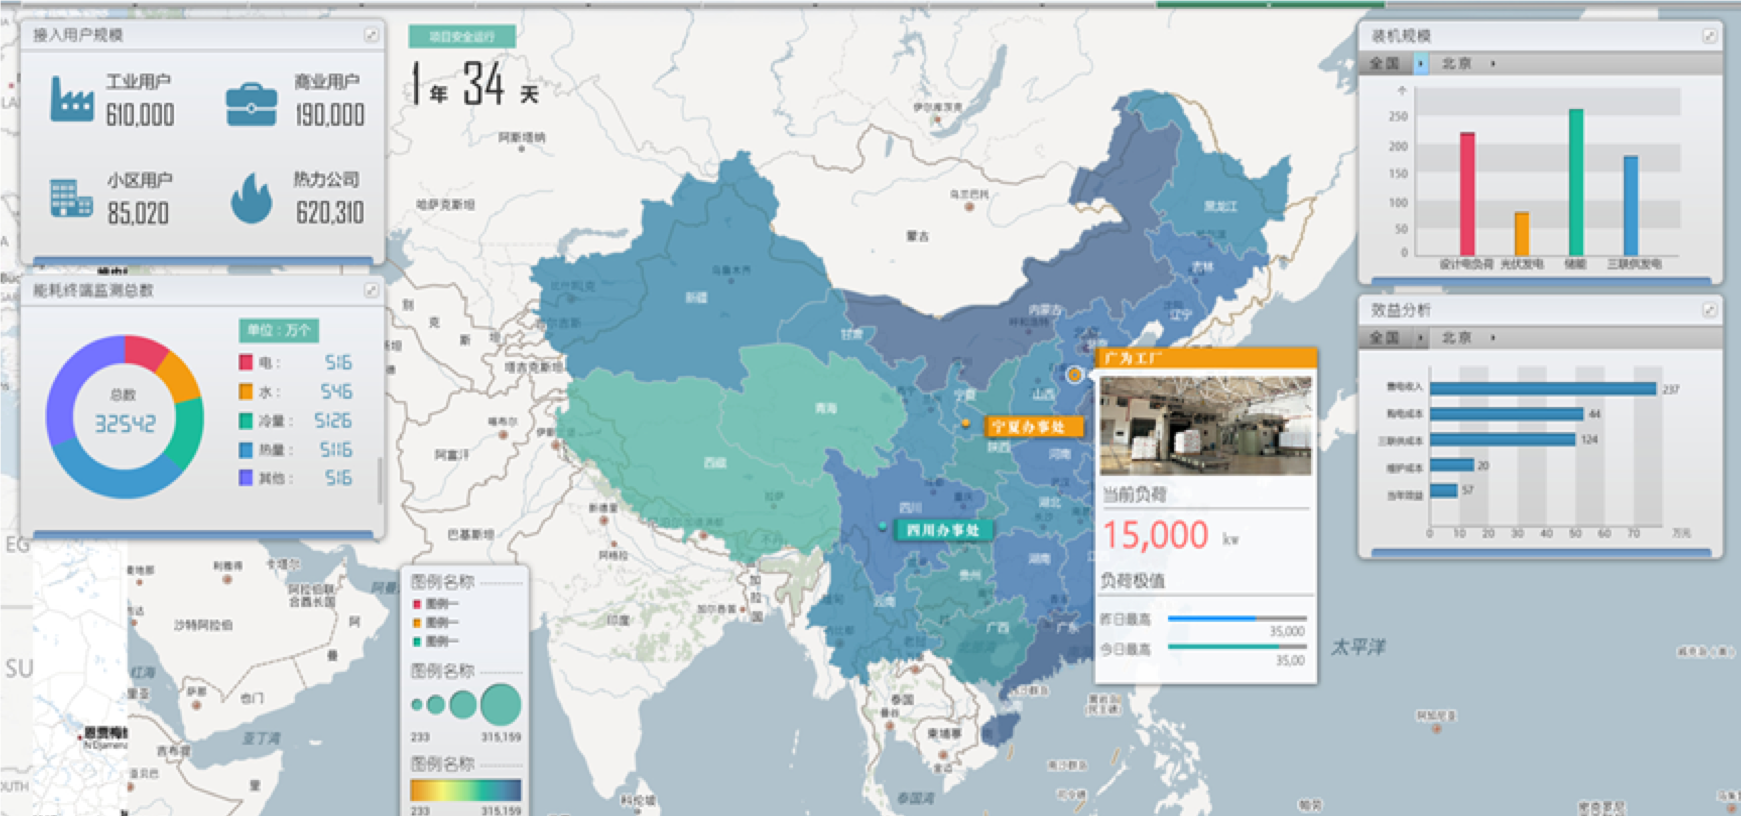Image resolution: width=1741 pixels, height=816 pixels.
Task: Toggle the red 电 legend square
Action: pyautogui.click(x=246, y=362)
